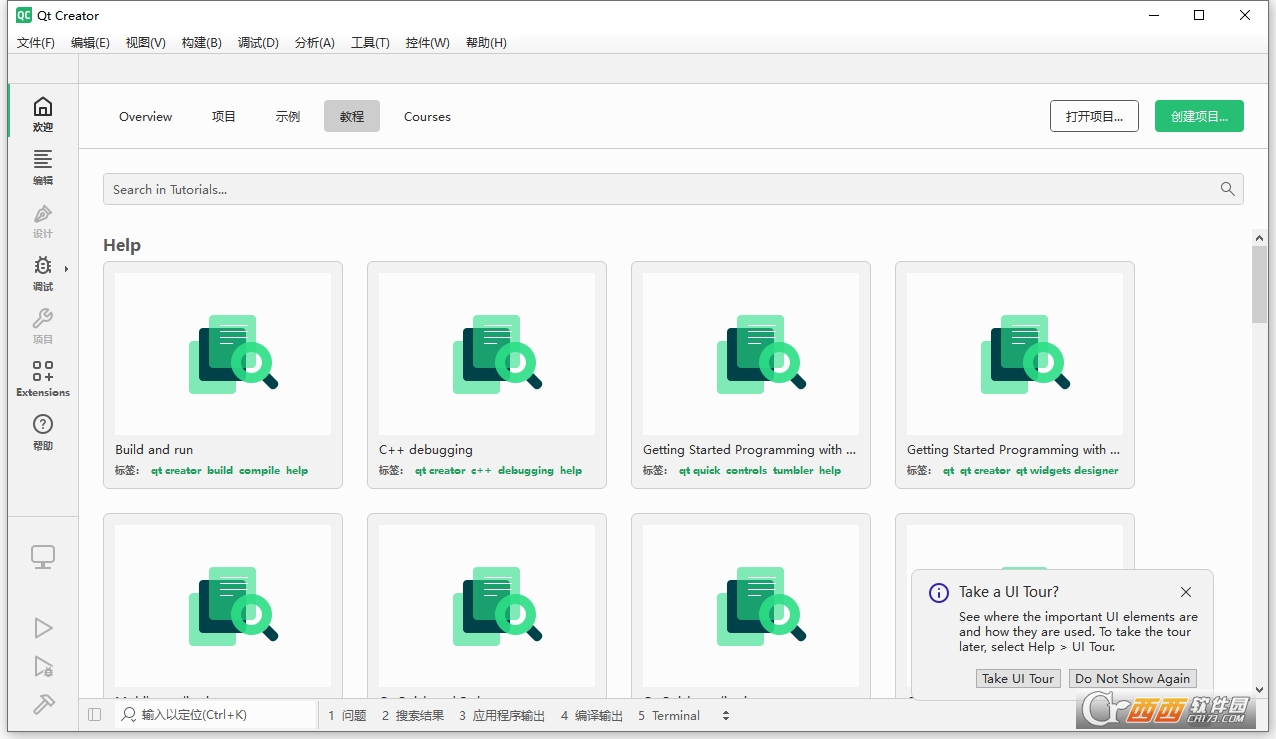Switch to the 示例 tab

click(288, 116)
